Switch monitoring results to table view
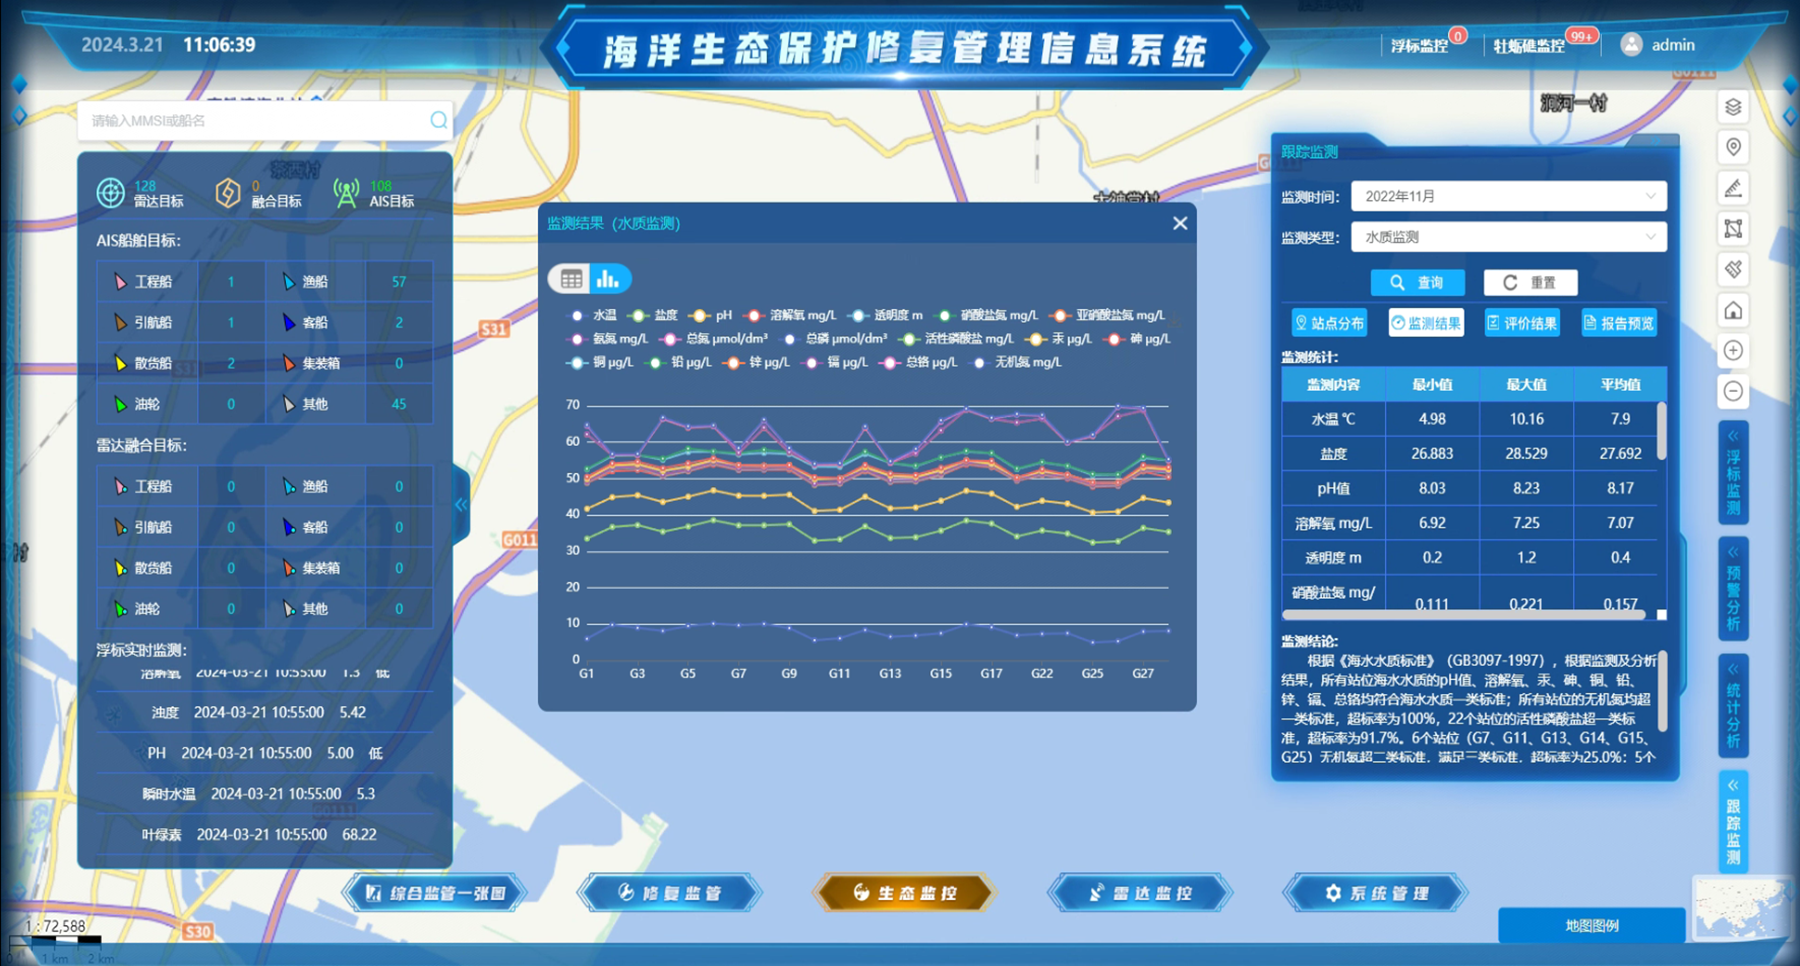The image size is (1800, 966). coord(571,280)
